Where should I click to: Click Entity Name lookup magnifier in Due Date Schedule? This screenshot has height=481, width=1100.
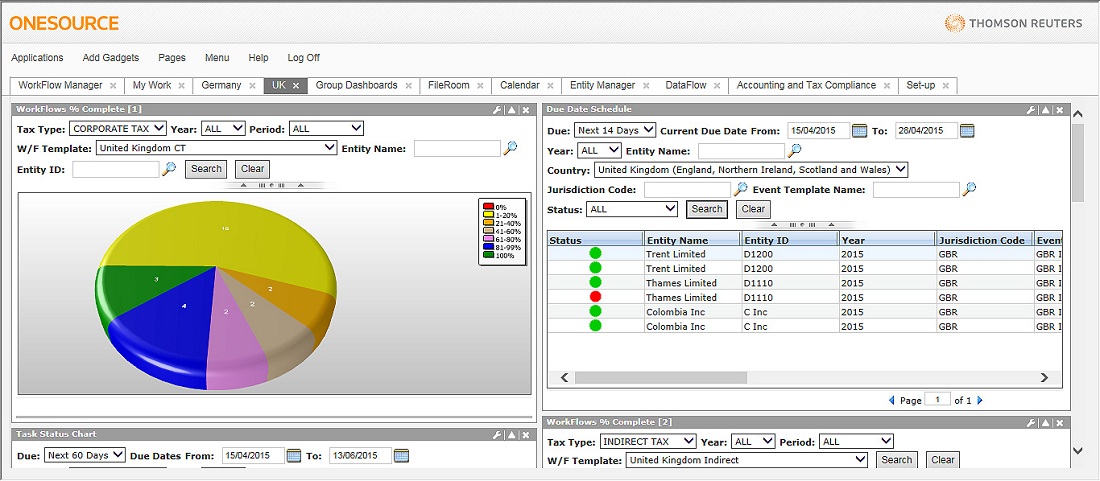[x=795, y=150]
